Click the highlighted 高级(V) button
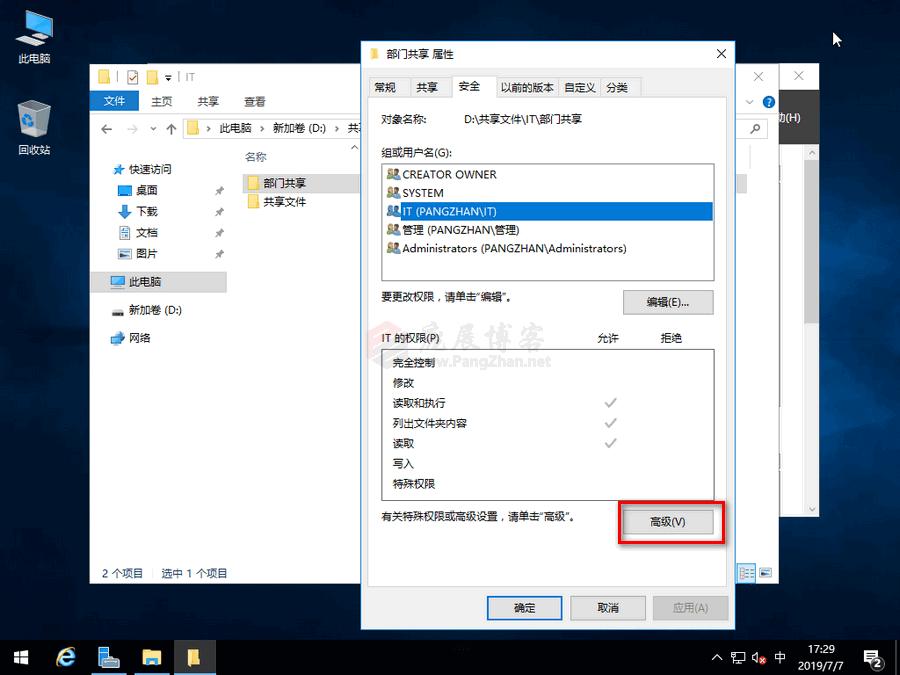The width and height of the screenshot is (900, 675). pyautogui.click(x=671, y=522)
